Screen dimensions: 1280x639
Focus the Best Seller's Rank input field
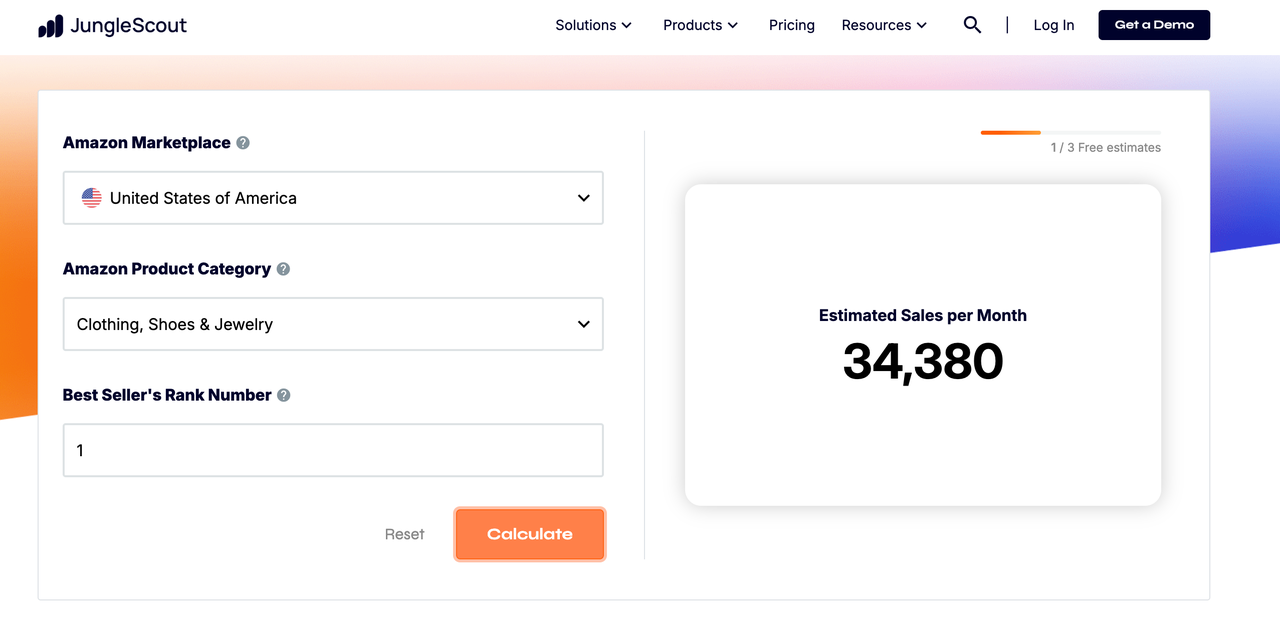pyautogui.click(x=333, y=450)
